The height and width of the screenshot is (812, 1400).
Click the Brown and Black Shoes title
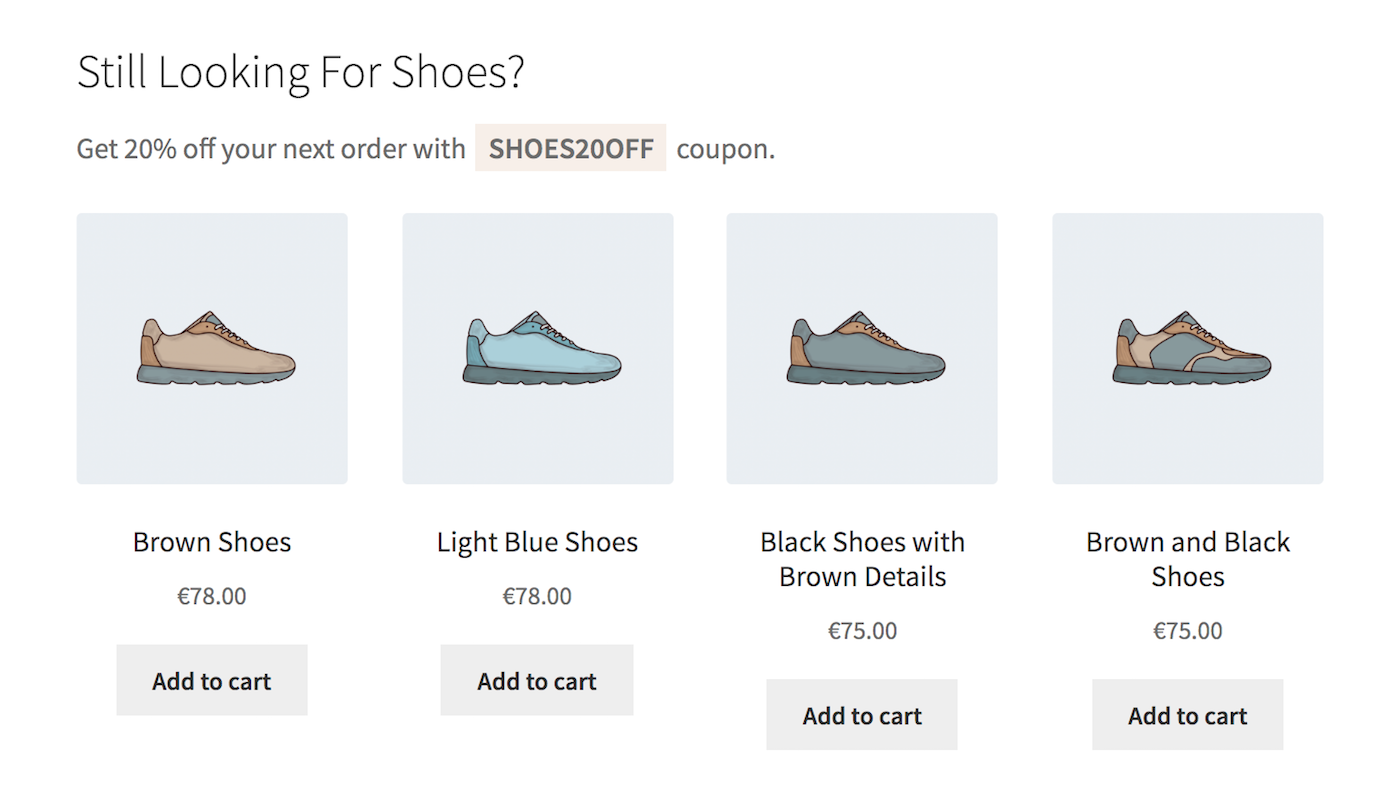pos(1188,559)
